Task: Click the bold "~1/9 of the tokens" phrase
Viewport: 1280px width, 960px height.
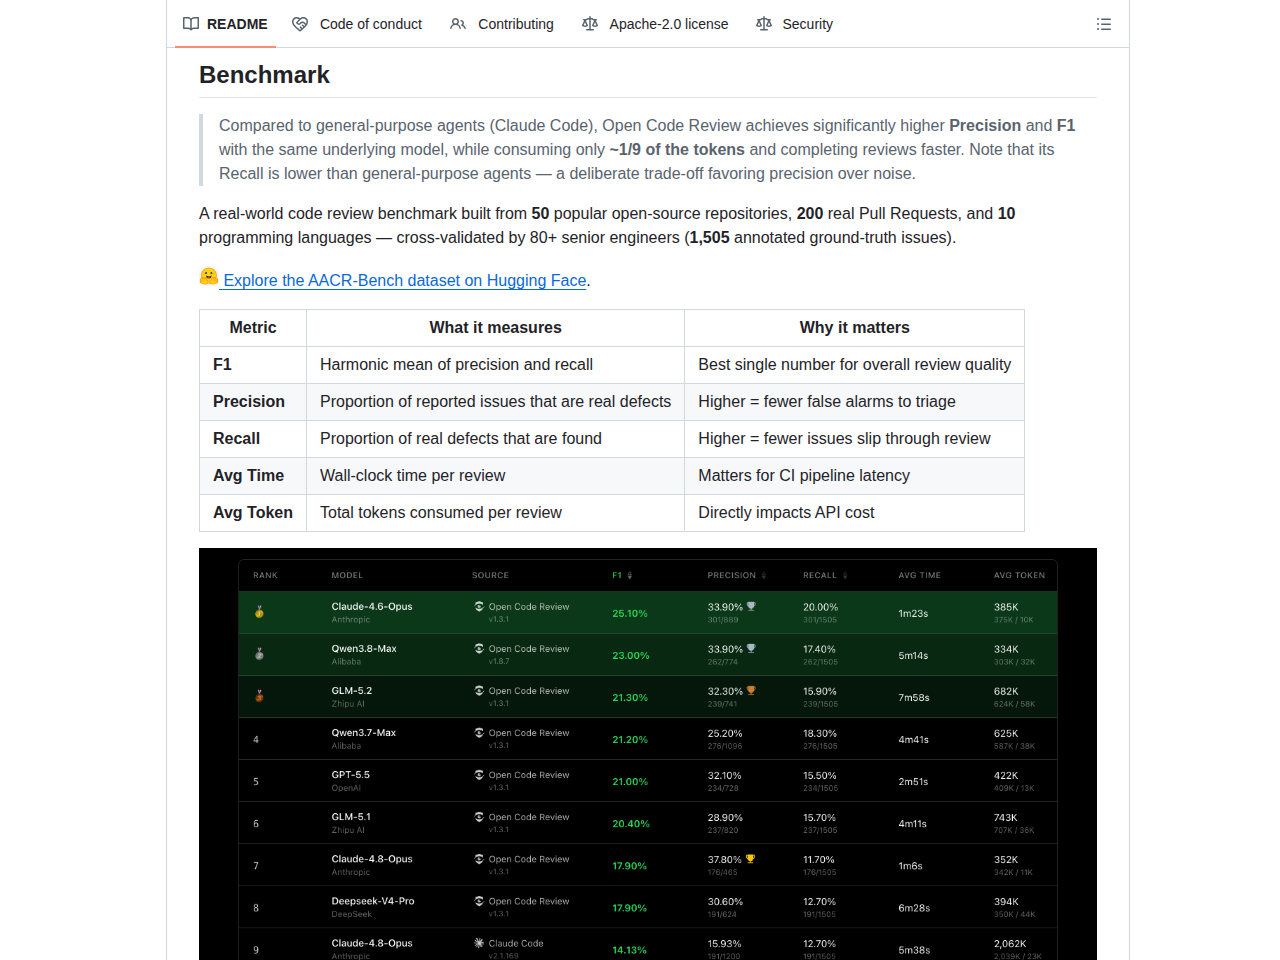Action: tap(677, 149)
